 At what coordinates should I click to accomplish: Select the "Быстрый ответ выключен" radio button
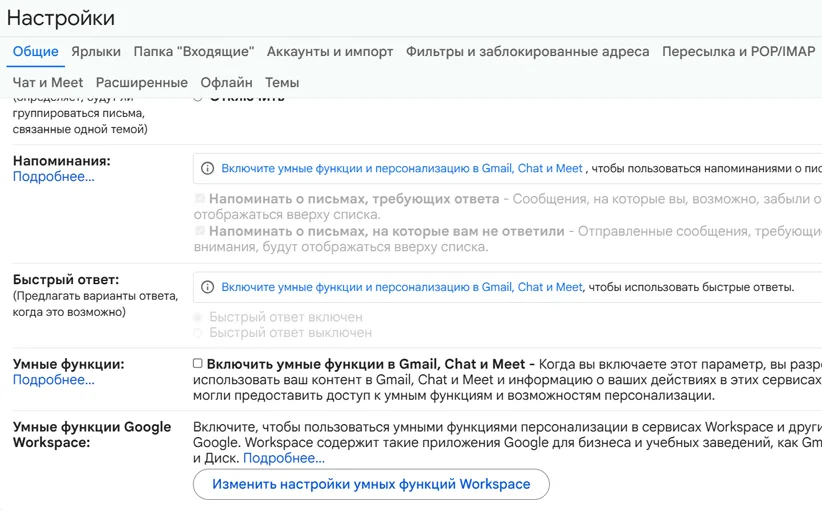[x=198, y=333]
